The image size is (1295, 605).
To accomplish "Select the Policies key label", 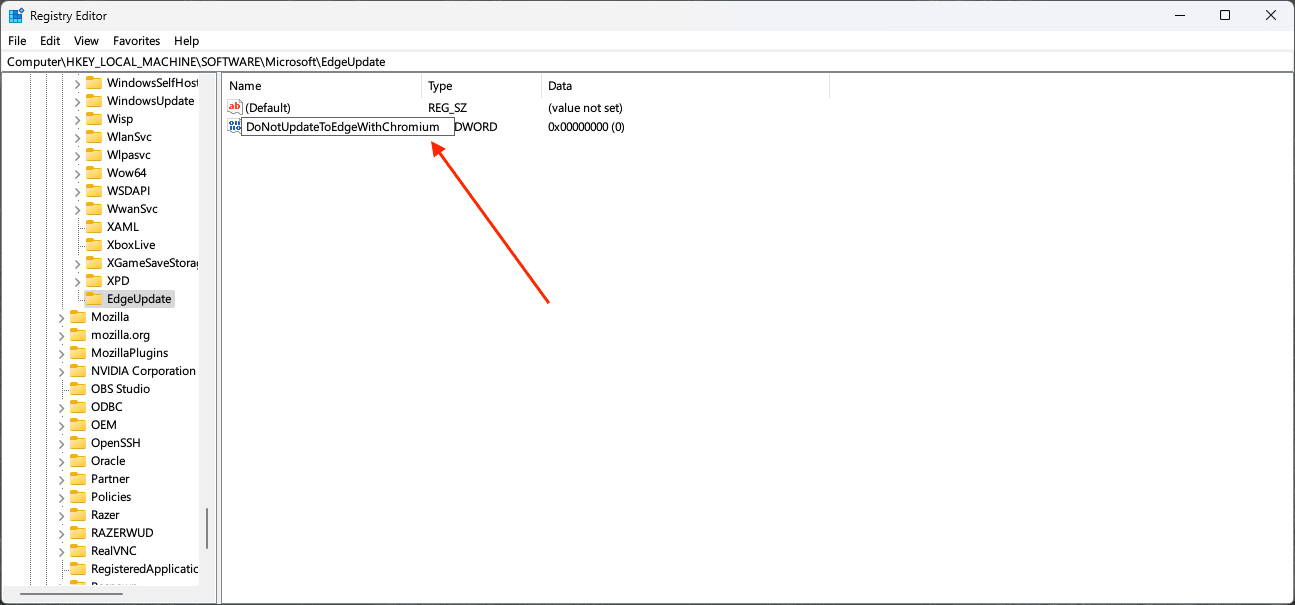I will pyautogui.click(x=111, y=497).
